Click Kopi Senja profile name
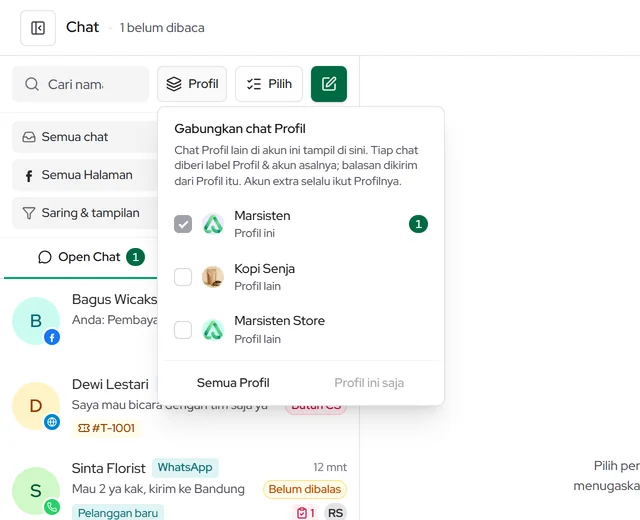Image resolution: width=640 pixels, height=520 pixels. [x=264, y=269]
